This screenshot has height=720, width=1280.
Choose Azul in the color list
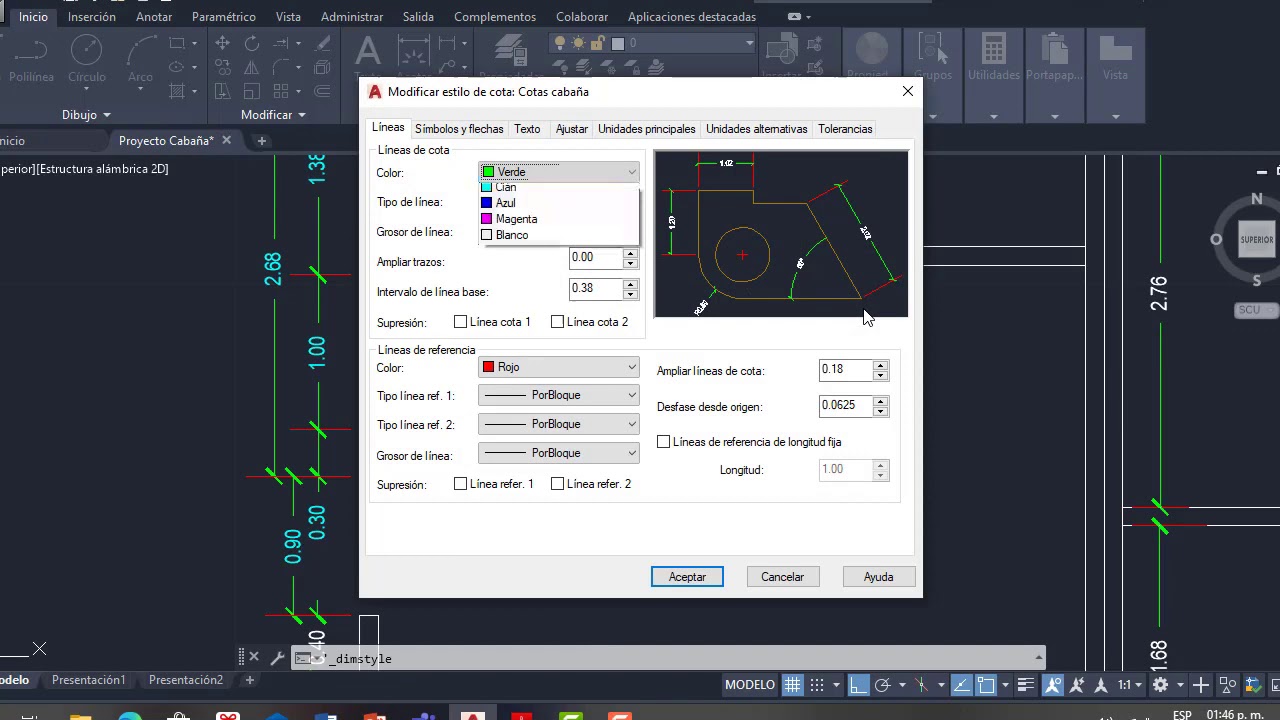click(559, 203)
